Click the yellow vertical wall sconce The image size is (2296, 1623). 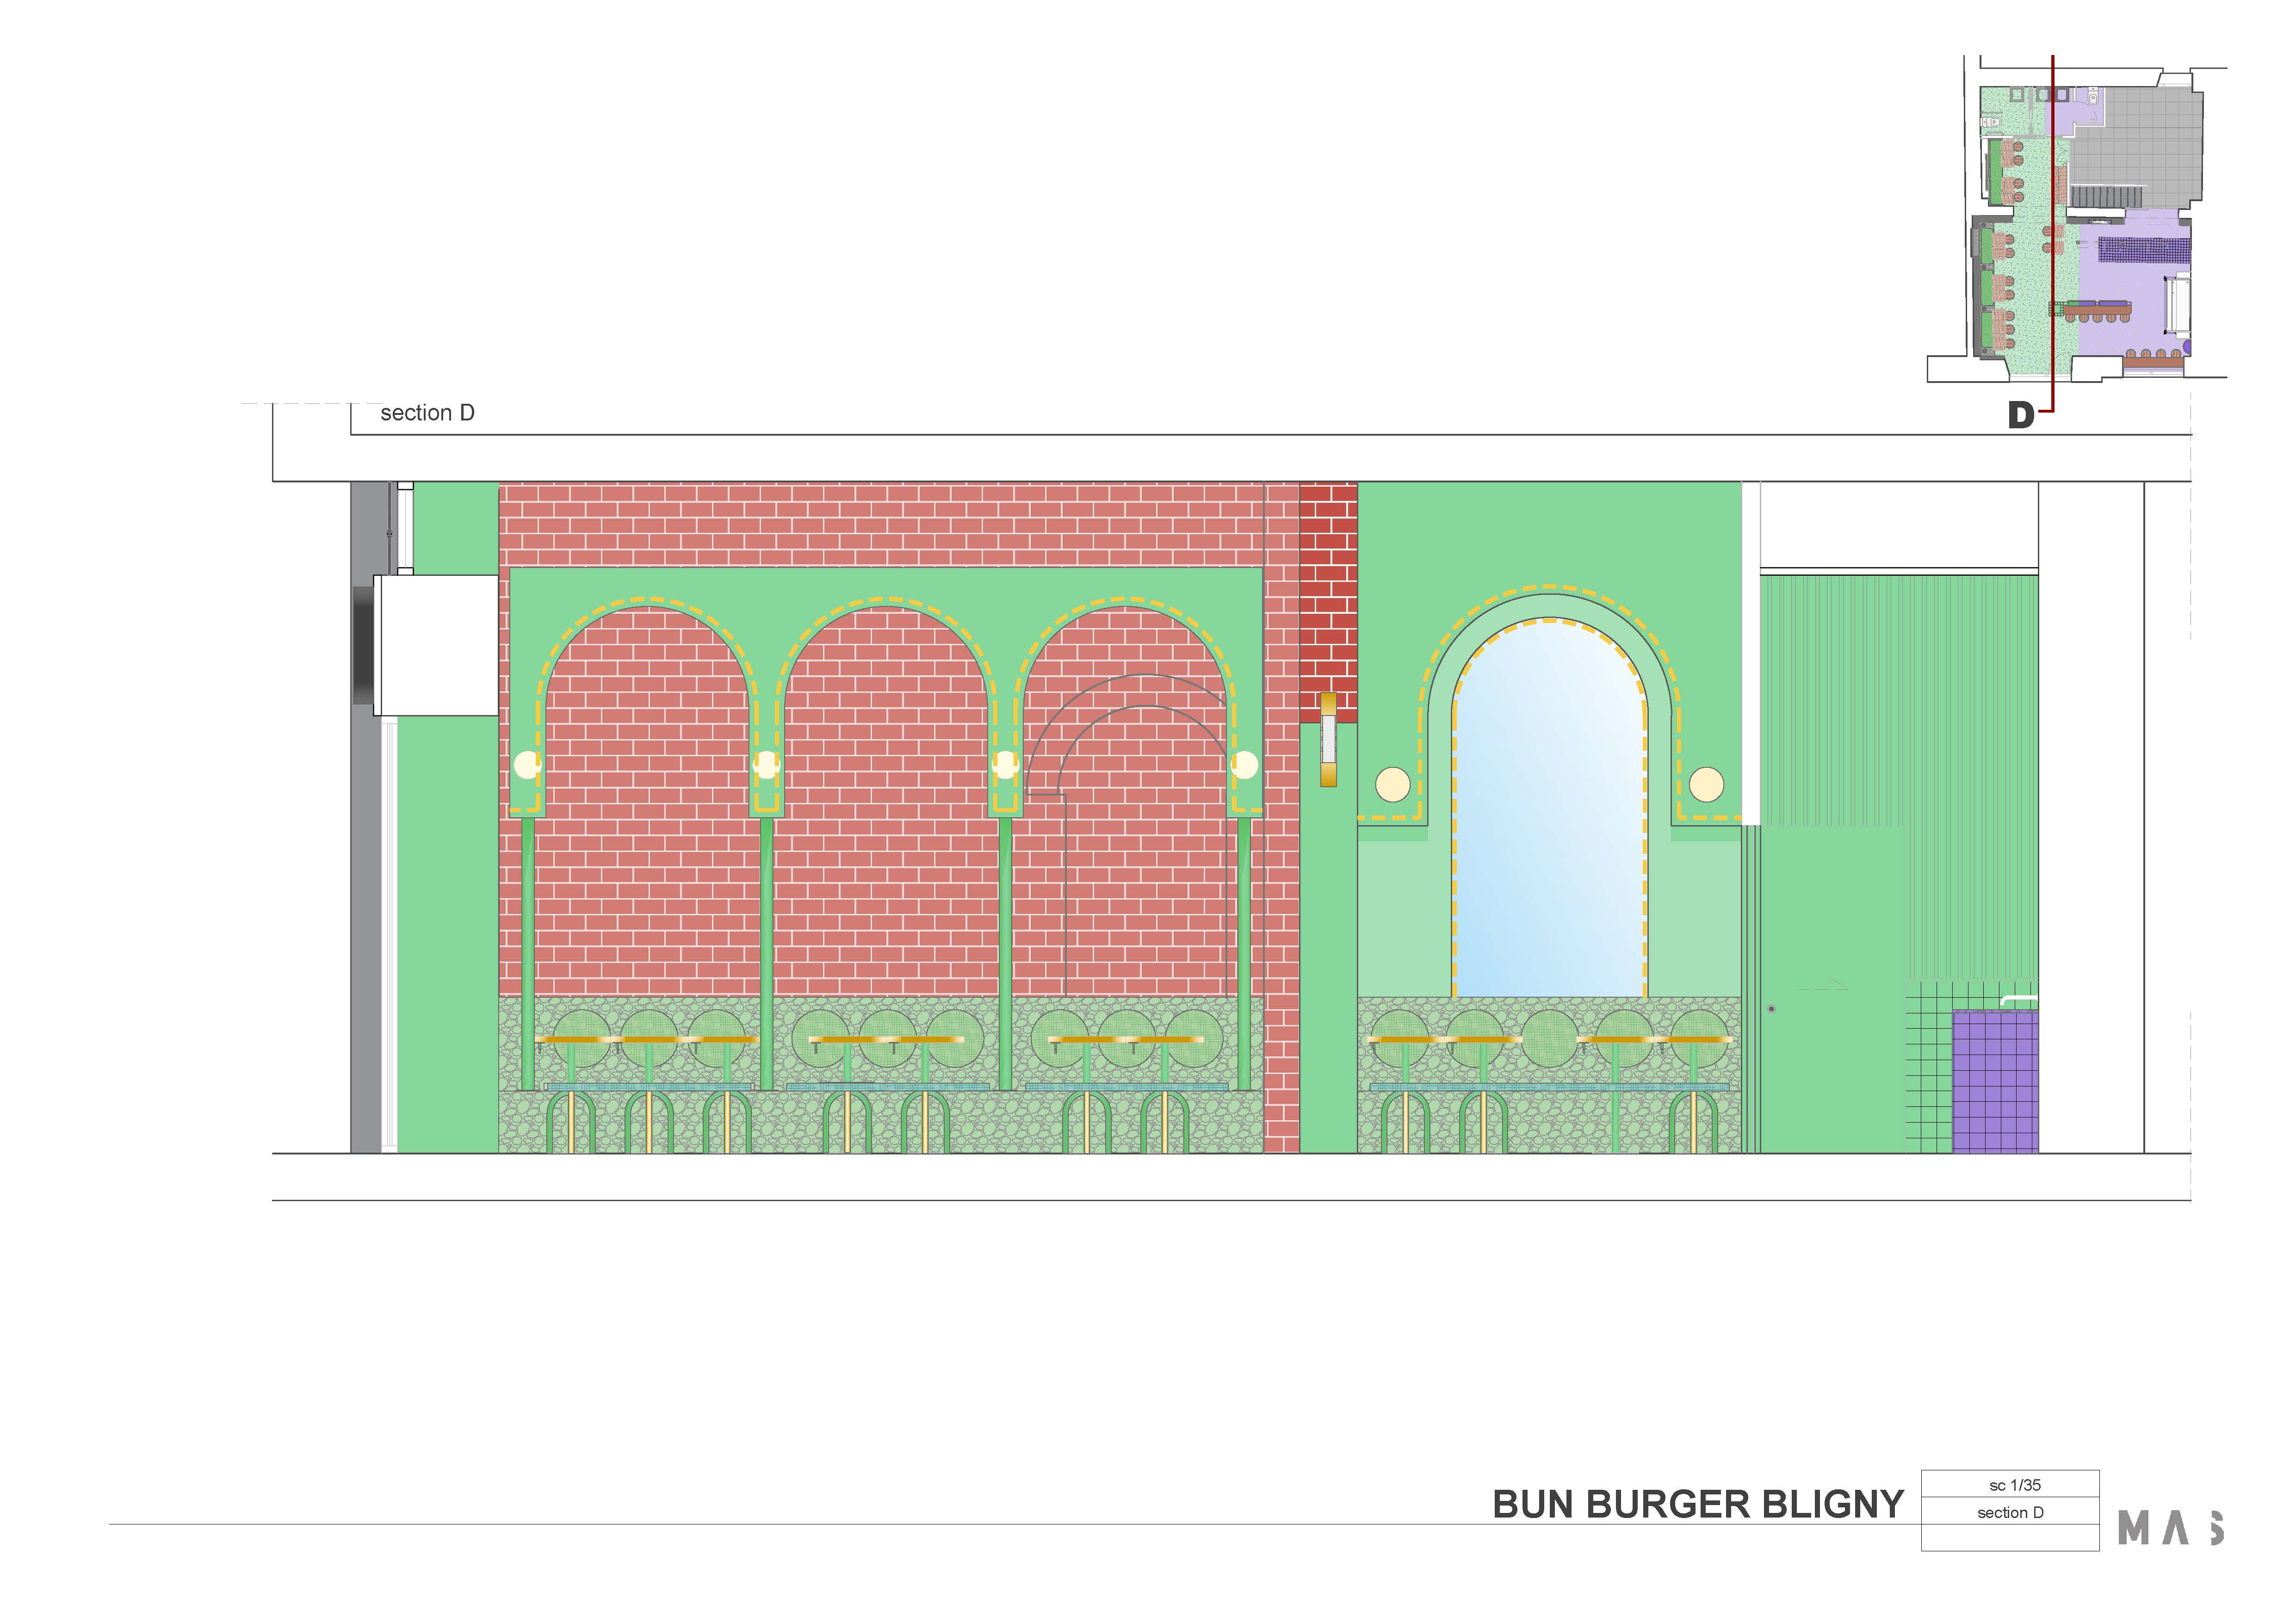pyautogui.click(x=1328, y=739)
